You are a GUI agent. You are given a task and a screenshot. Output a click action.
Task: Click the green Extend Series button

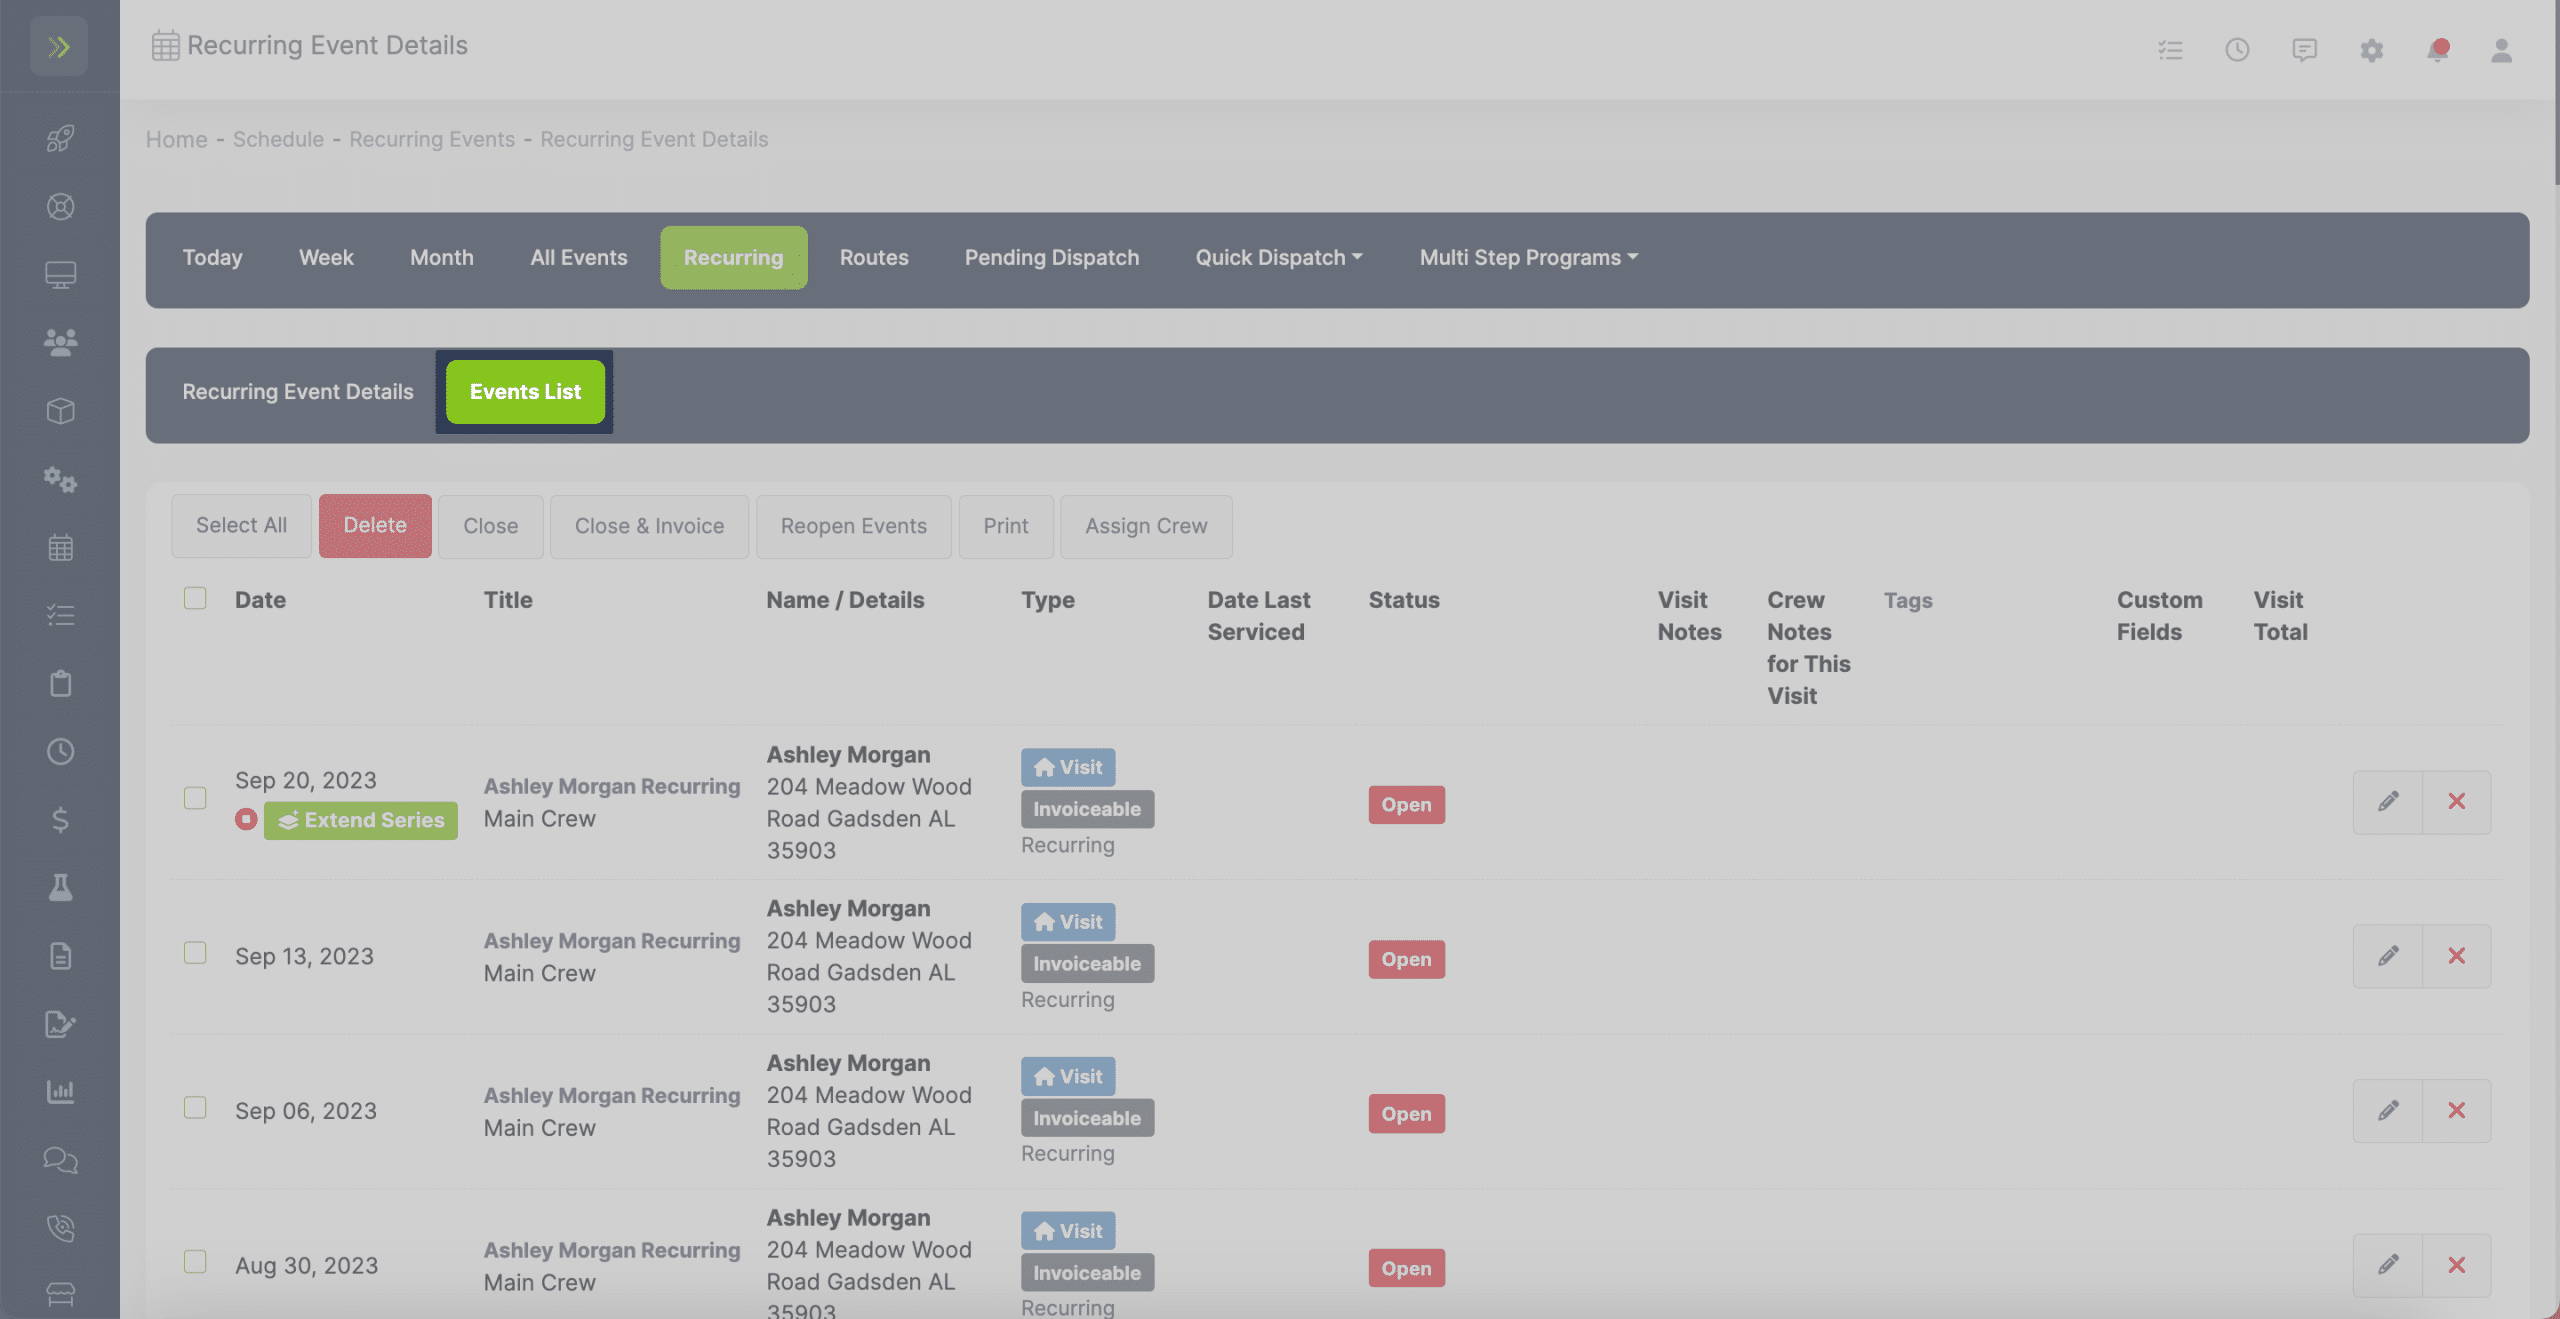click(x=361, y=820)
